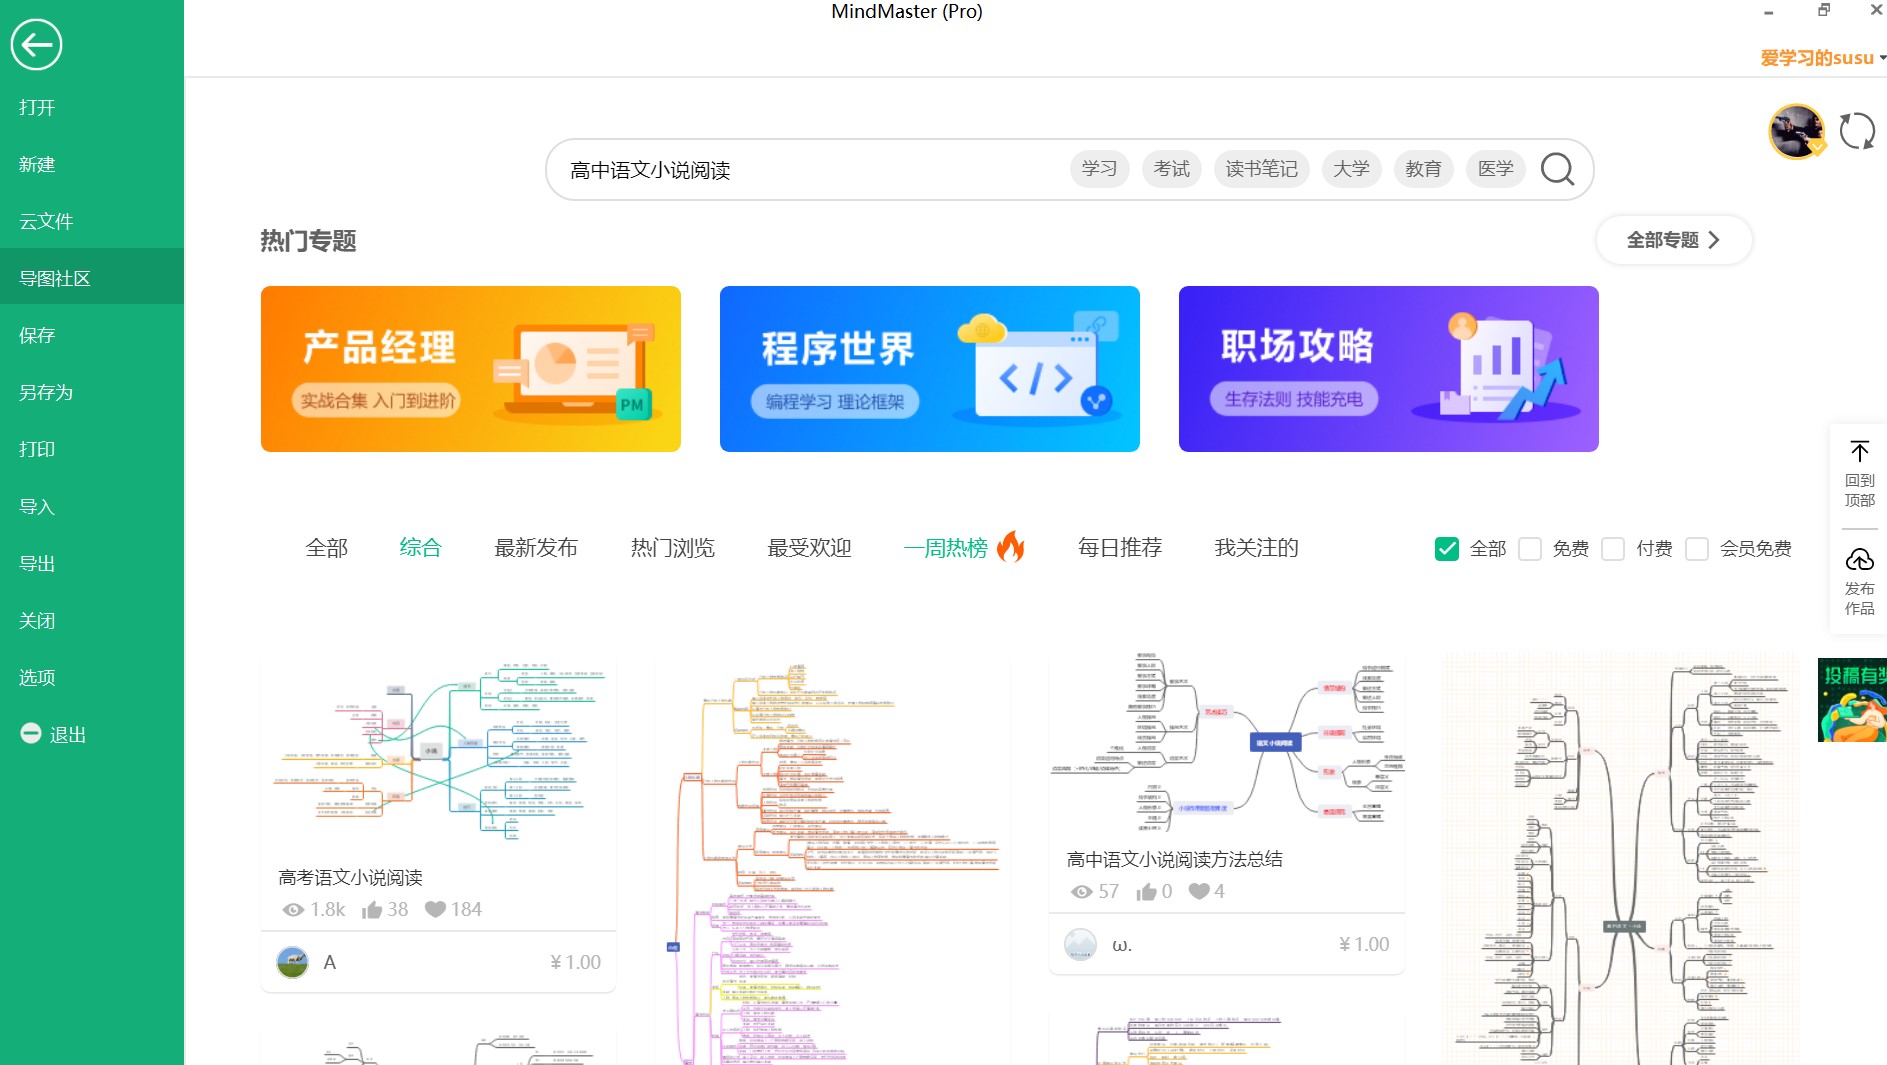
Task: Click the 读书笔记 search tag
Action: point(1261,169)
